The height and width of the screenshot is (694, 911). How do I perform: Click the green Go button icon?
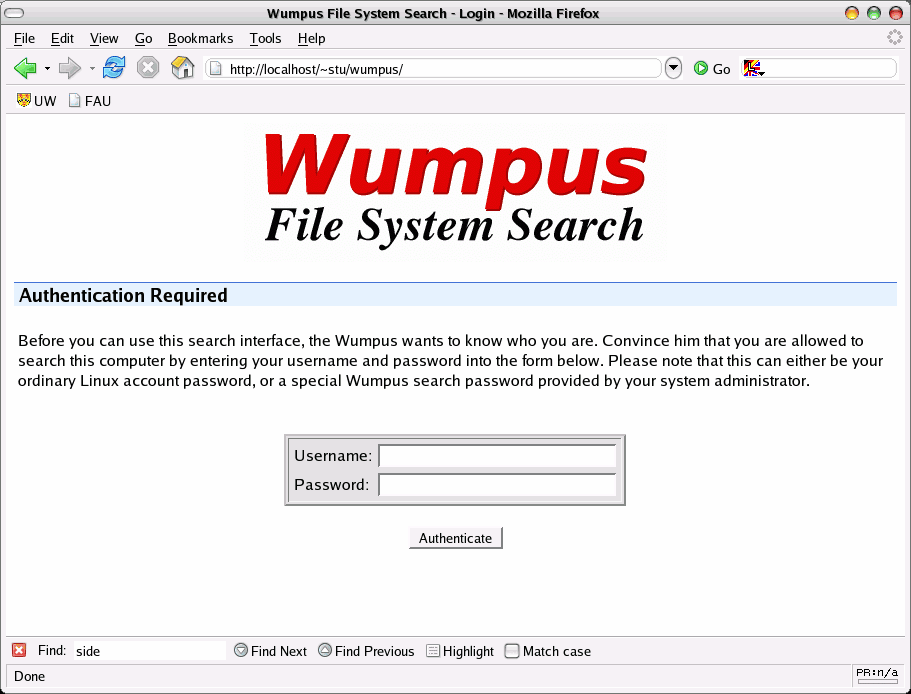coord(701,69)
